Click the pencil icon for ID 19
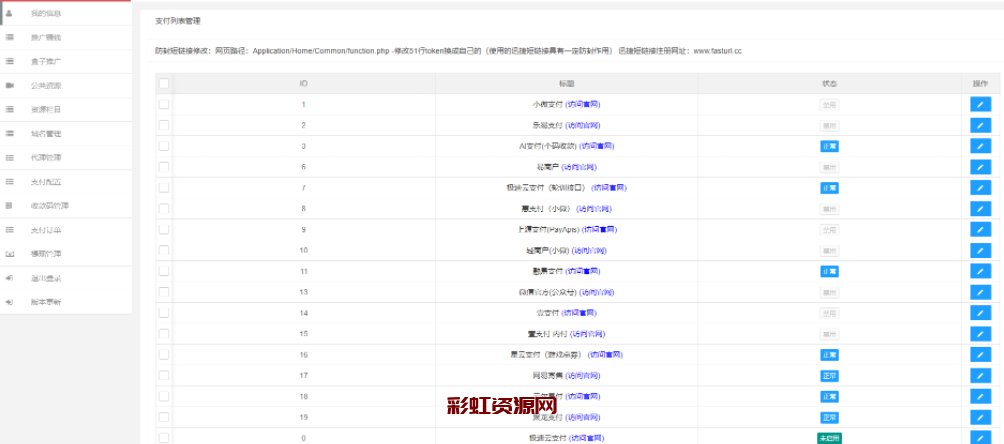 (980, 417)
